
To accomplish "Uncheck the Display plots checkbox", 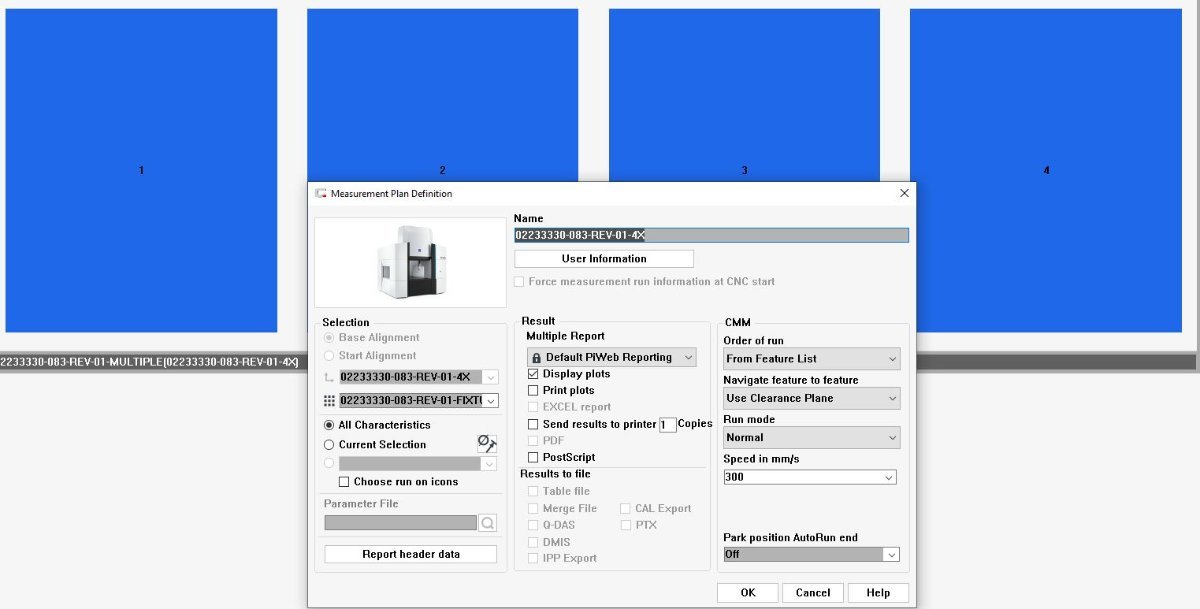I will 533,374.
